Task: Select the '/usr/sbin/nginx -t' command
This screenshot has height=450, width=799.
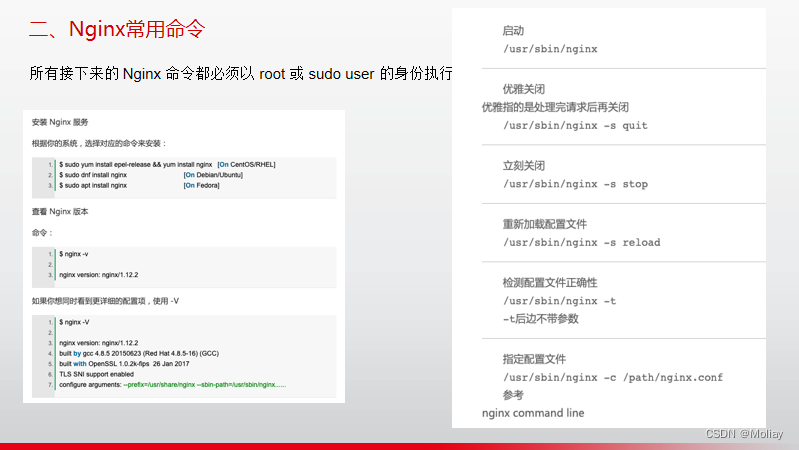Action: (x=560, y=301)
